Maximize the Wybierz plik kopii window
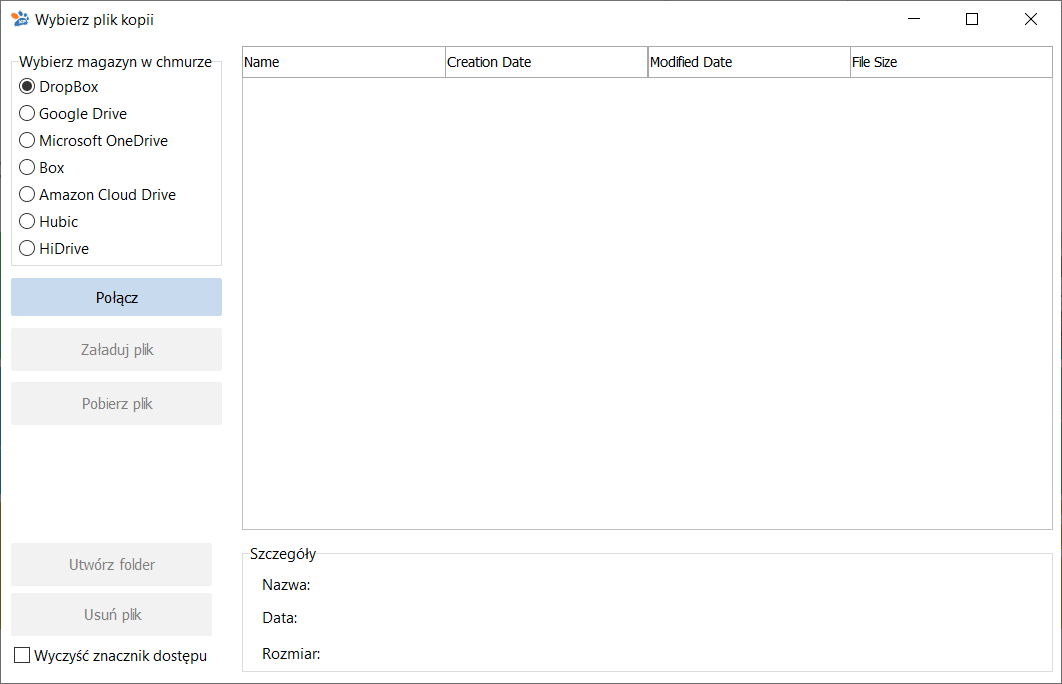Viewport: 1062px width, 684px height. coord(972,19)
